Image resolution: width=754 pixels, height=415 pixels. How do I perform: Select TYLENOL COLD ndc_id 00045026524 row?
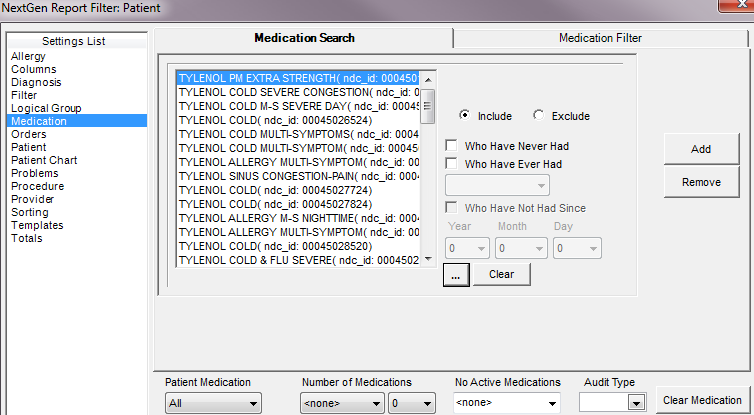coord(298,120)
